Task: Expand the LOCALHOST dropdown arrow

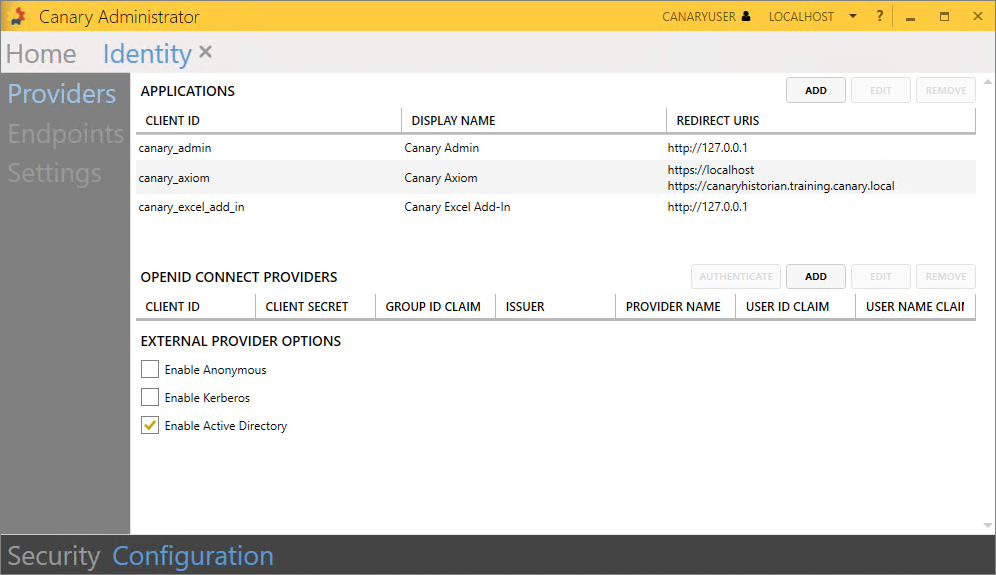Action: 853,17
